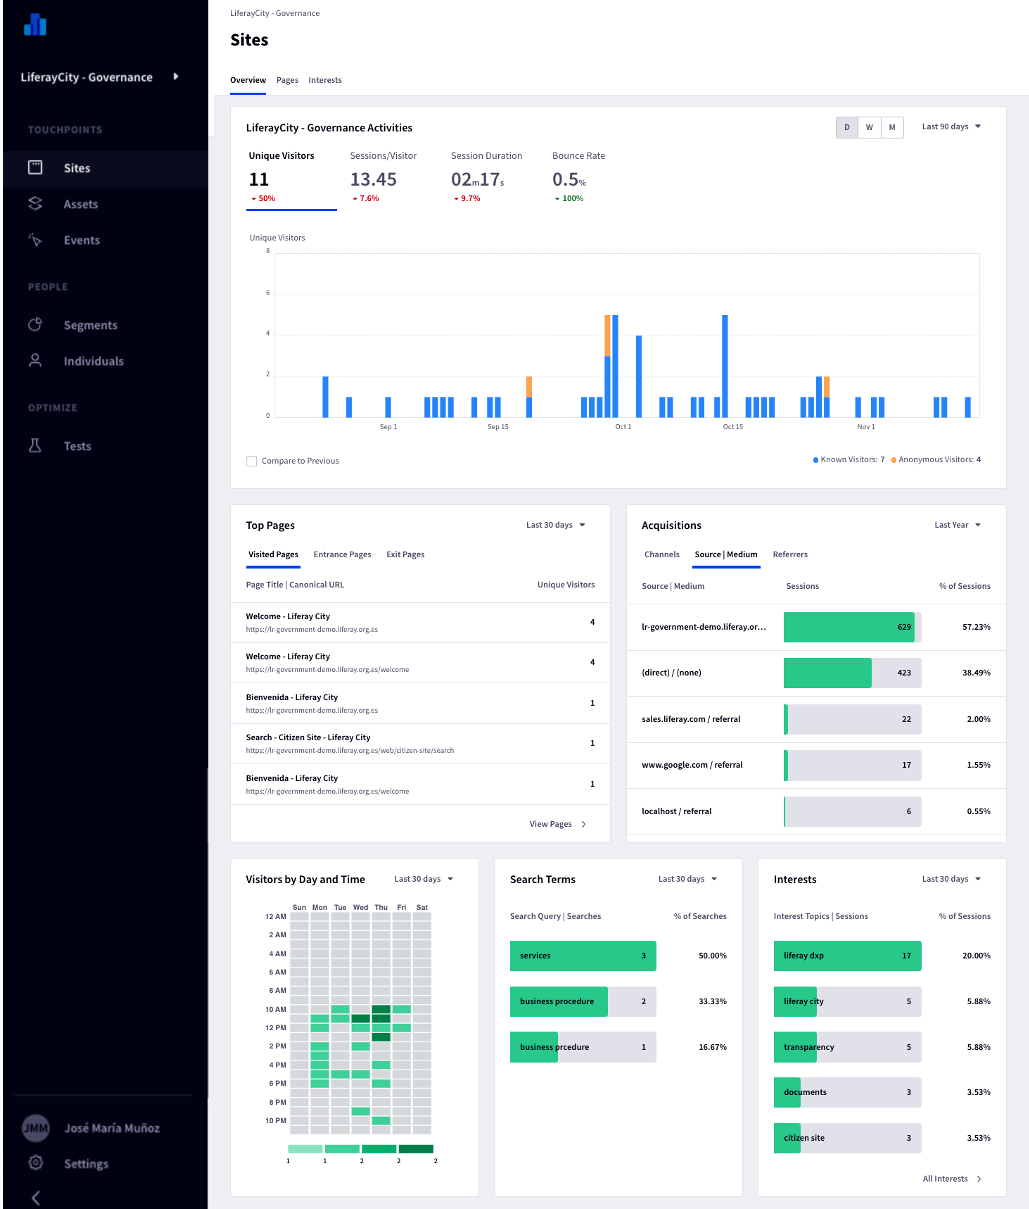The image size is (1029, 1209).
Task: Open the Settings link in sidebar
Action: point(86,1163)
